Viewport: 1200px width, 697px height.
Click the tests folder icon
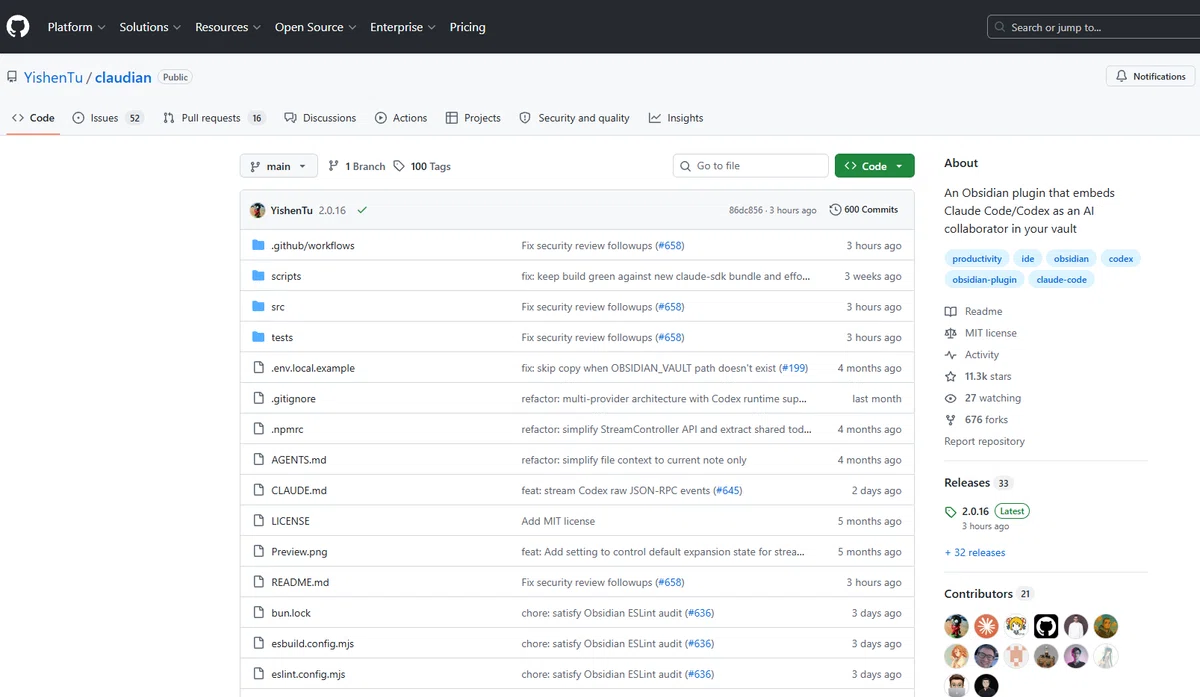click(258, 337)
